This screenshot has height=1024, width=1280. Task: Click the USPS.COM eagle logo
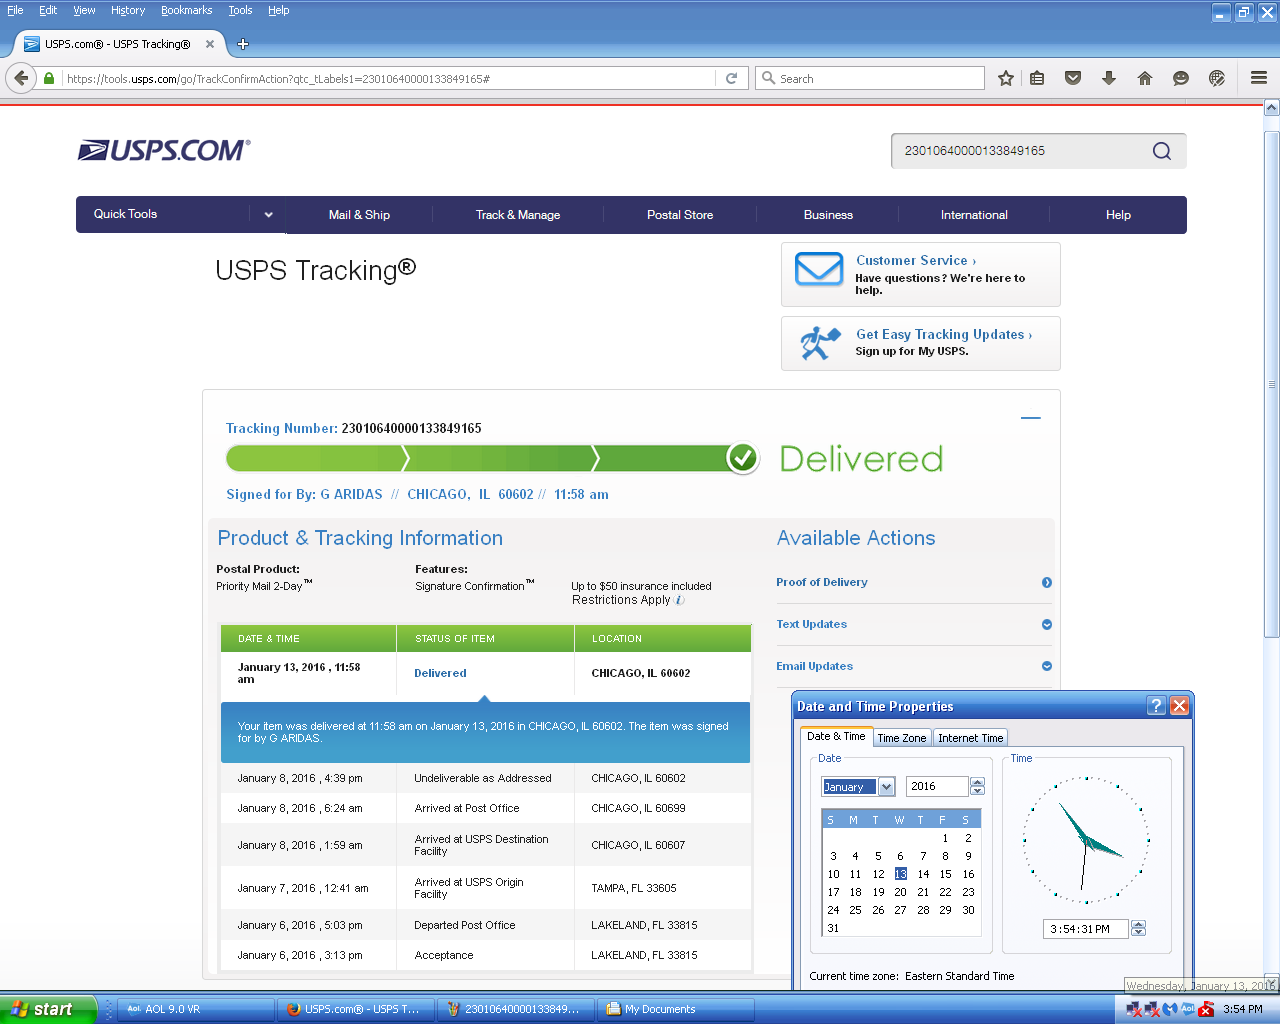[164, 150]
